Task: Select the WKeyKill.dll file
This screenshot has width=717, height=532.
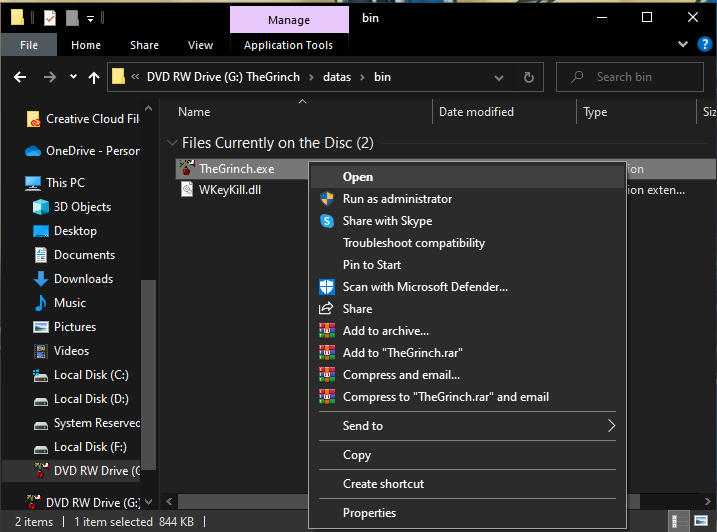Action: pos(230,190)
